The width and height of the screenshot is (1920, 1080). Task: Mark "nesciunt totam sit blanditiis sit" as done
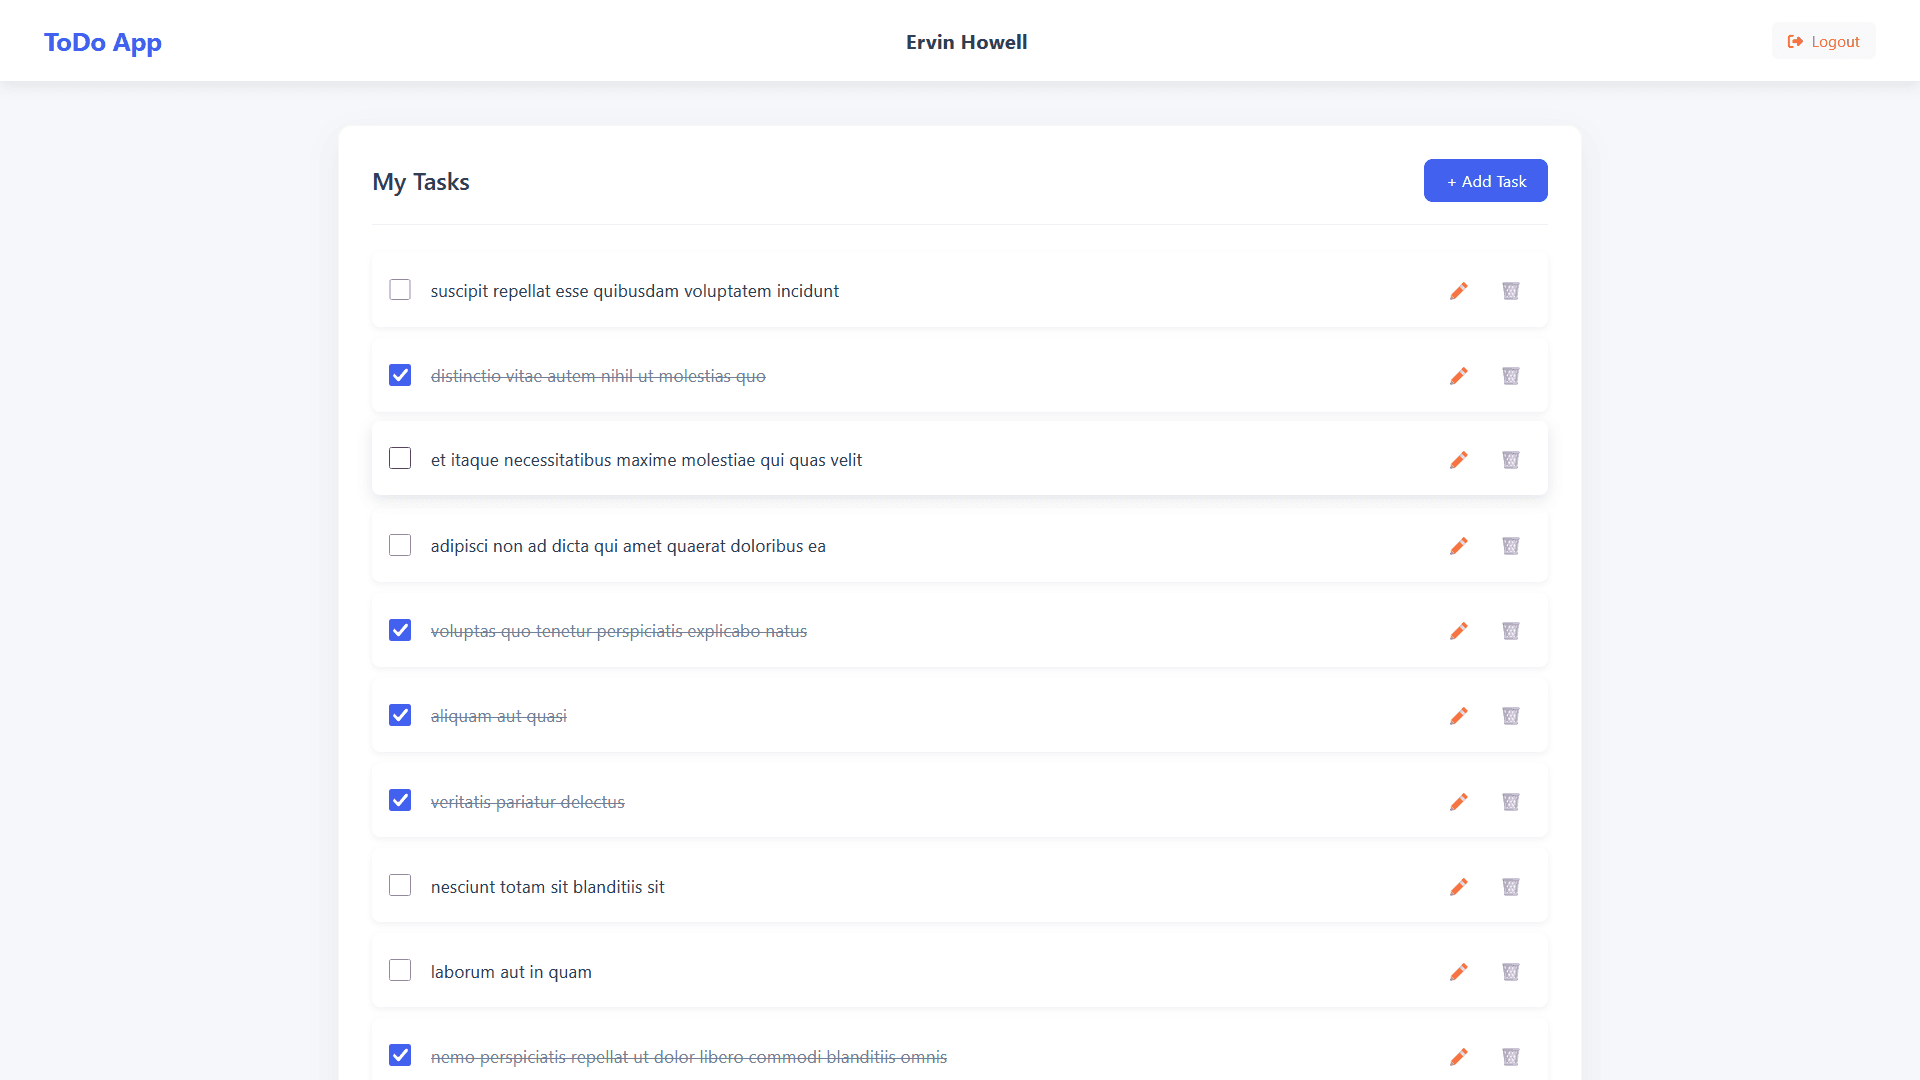pos(400,885)
